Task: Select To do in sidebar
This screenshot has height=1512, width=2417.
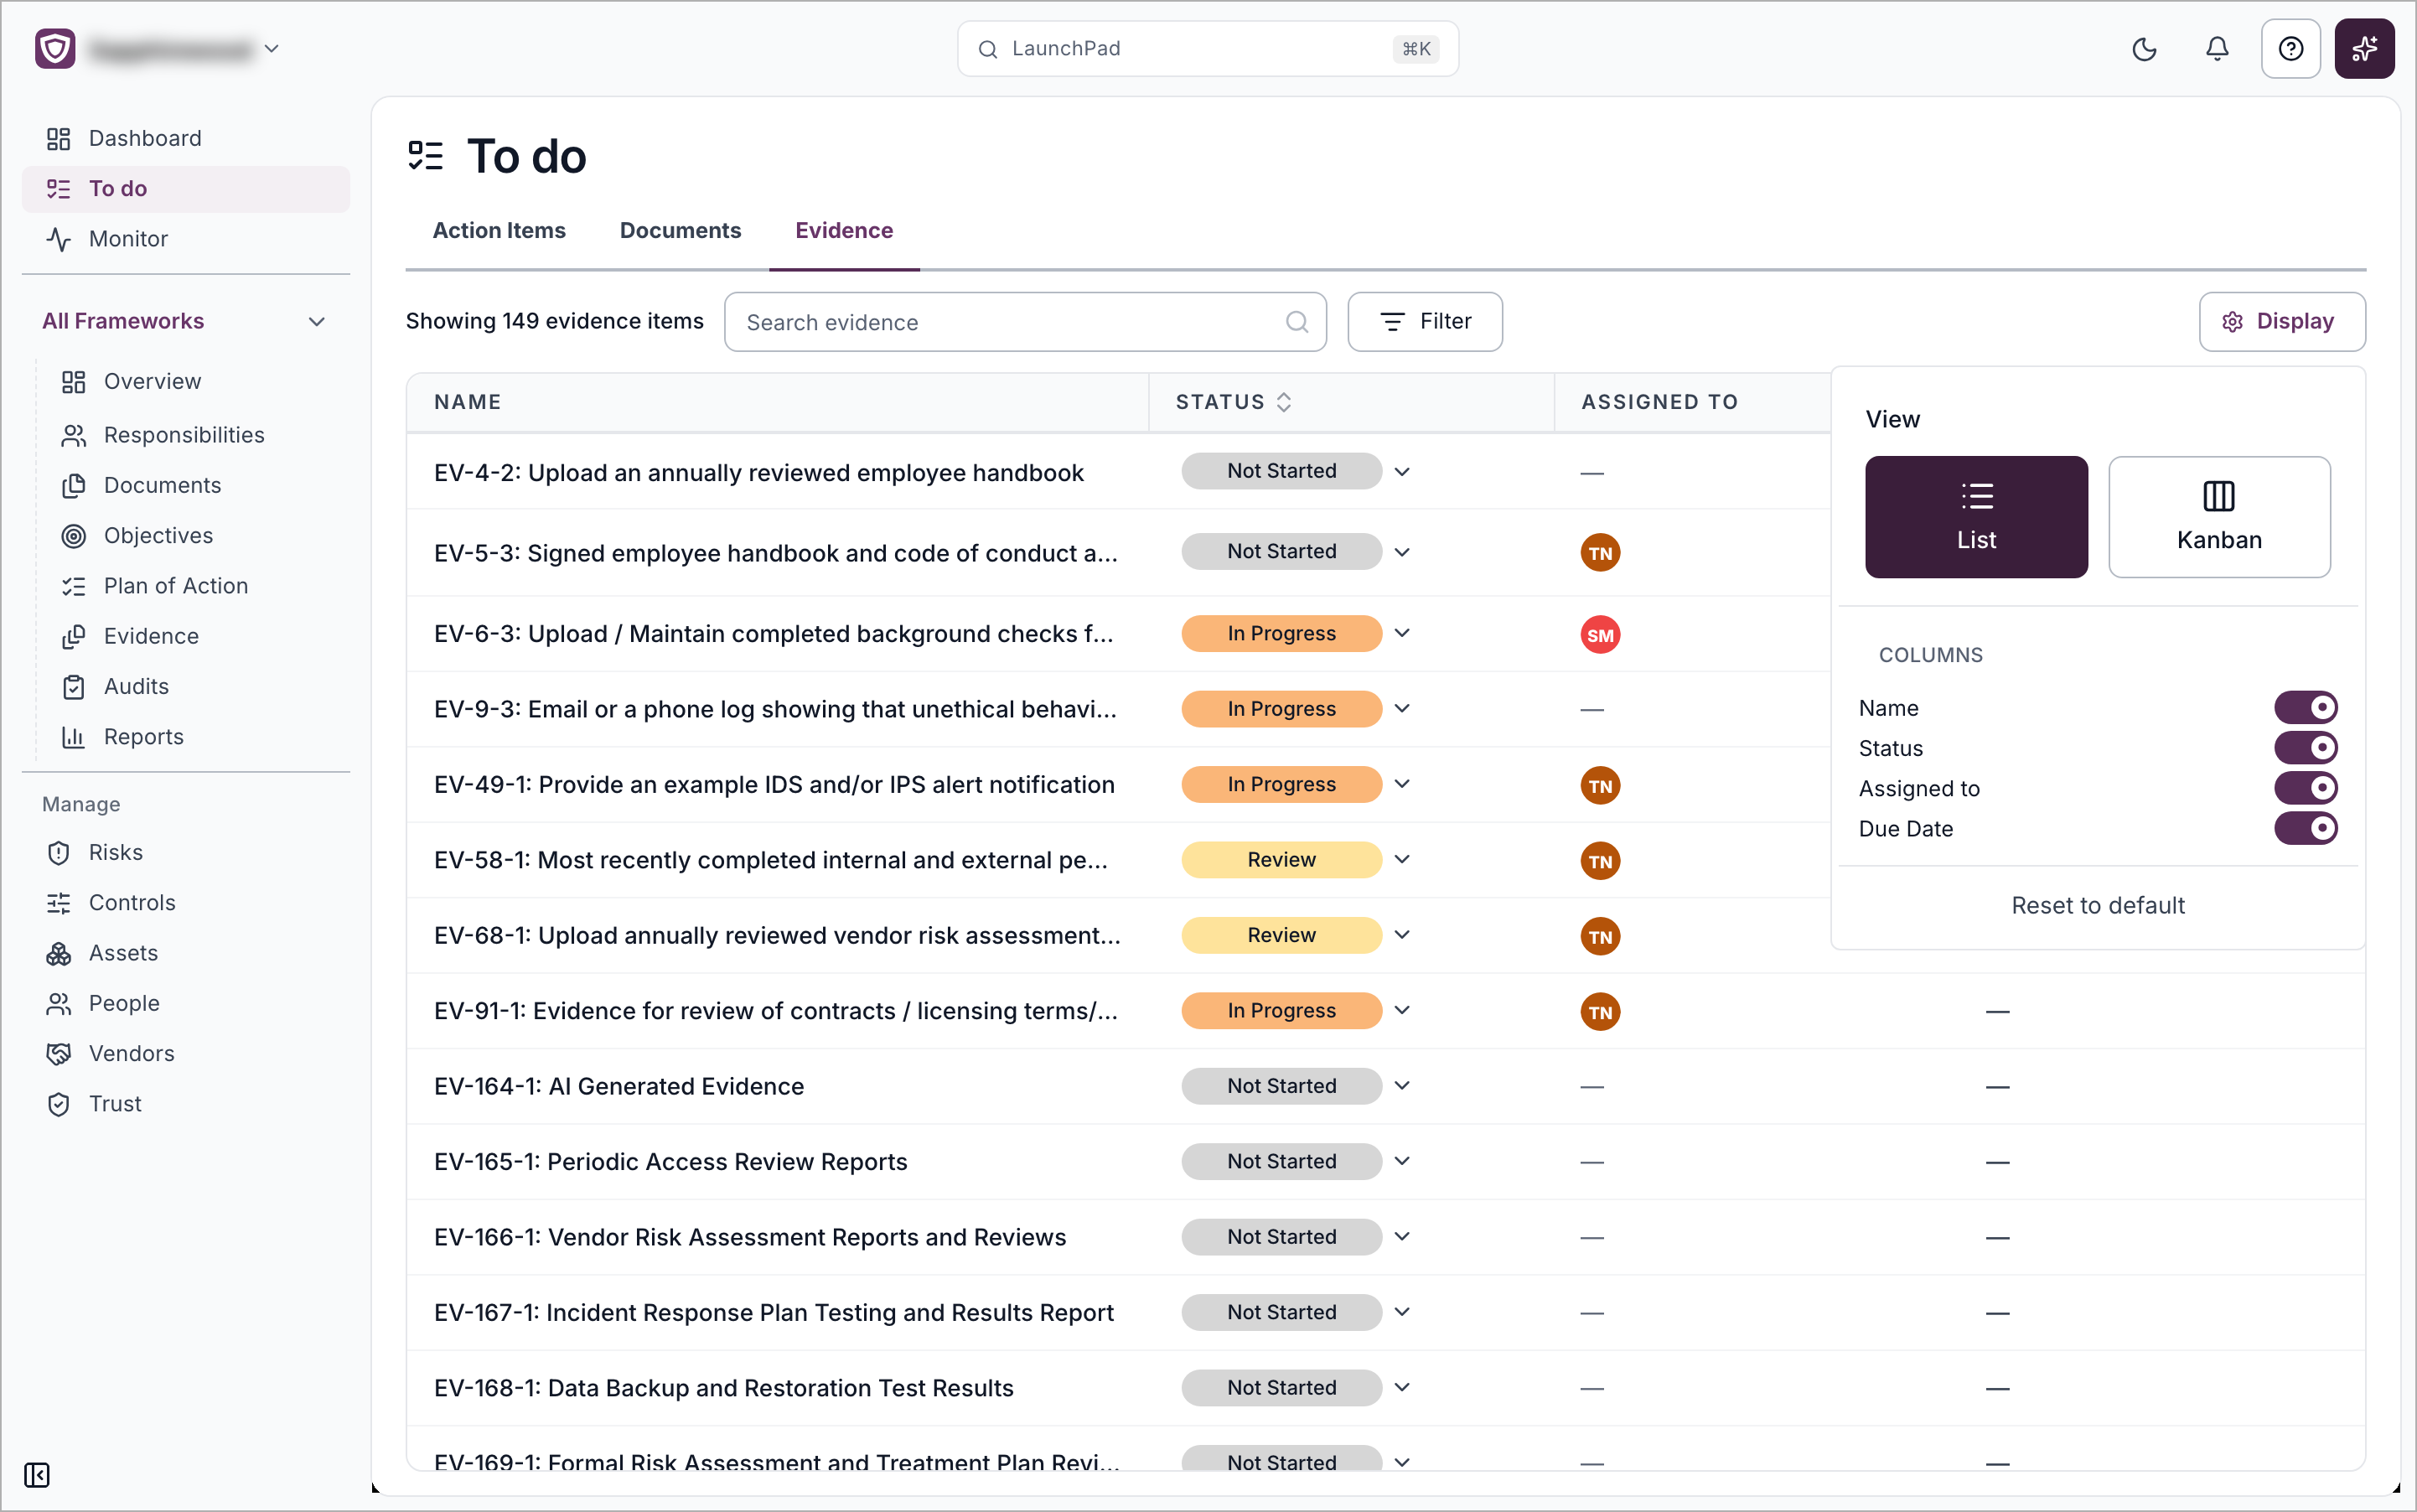Action: [186, 189]
